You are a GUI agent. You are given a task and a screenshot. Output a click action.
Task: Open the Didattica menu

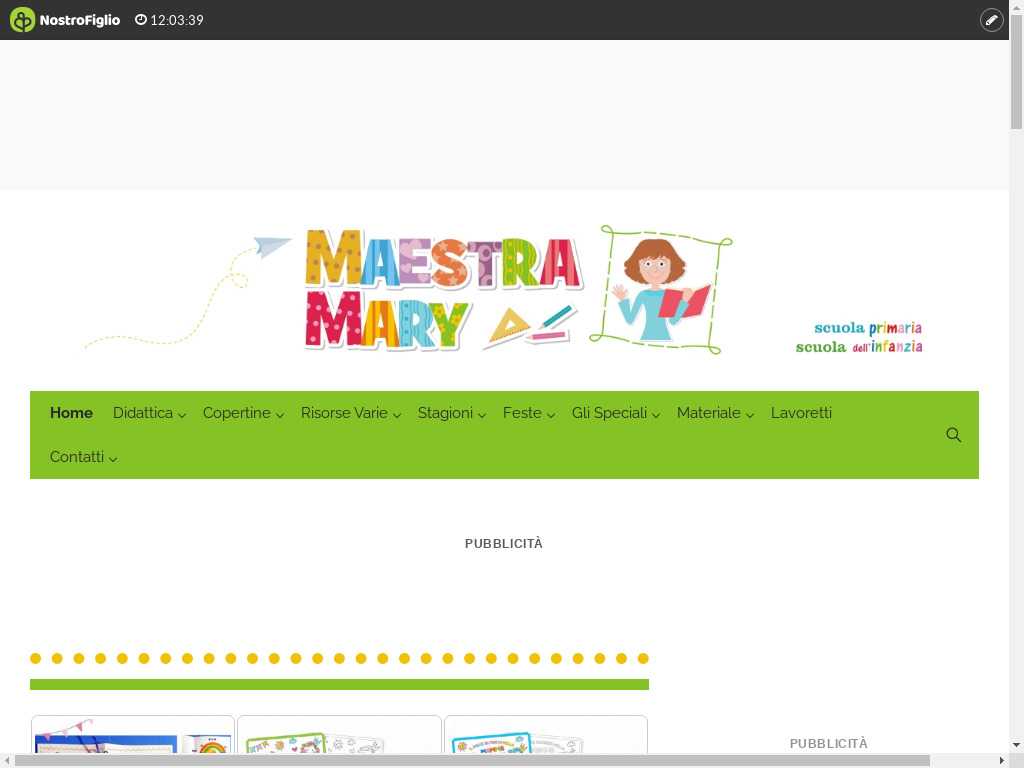coord(150,413)
